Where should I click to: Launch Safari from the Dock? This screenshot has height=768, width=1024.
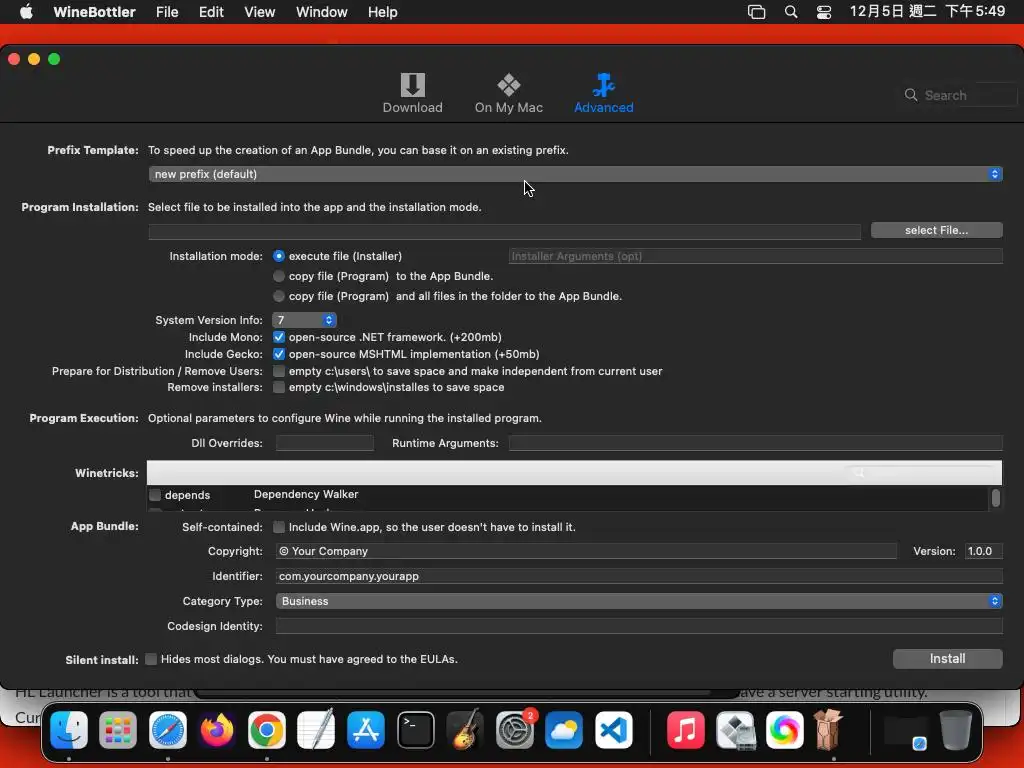(x=168, y=729)
